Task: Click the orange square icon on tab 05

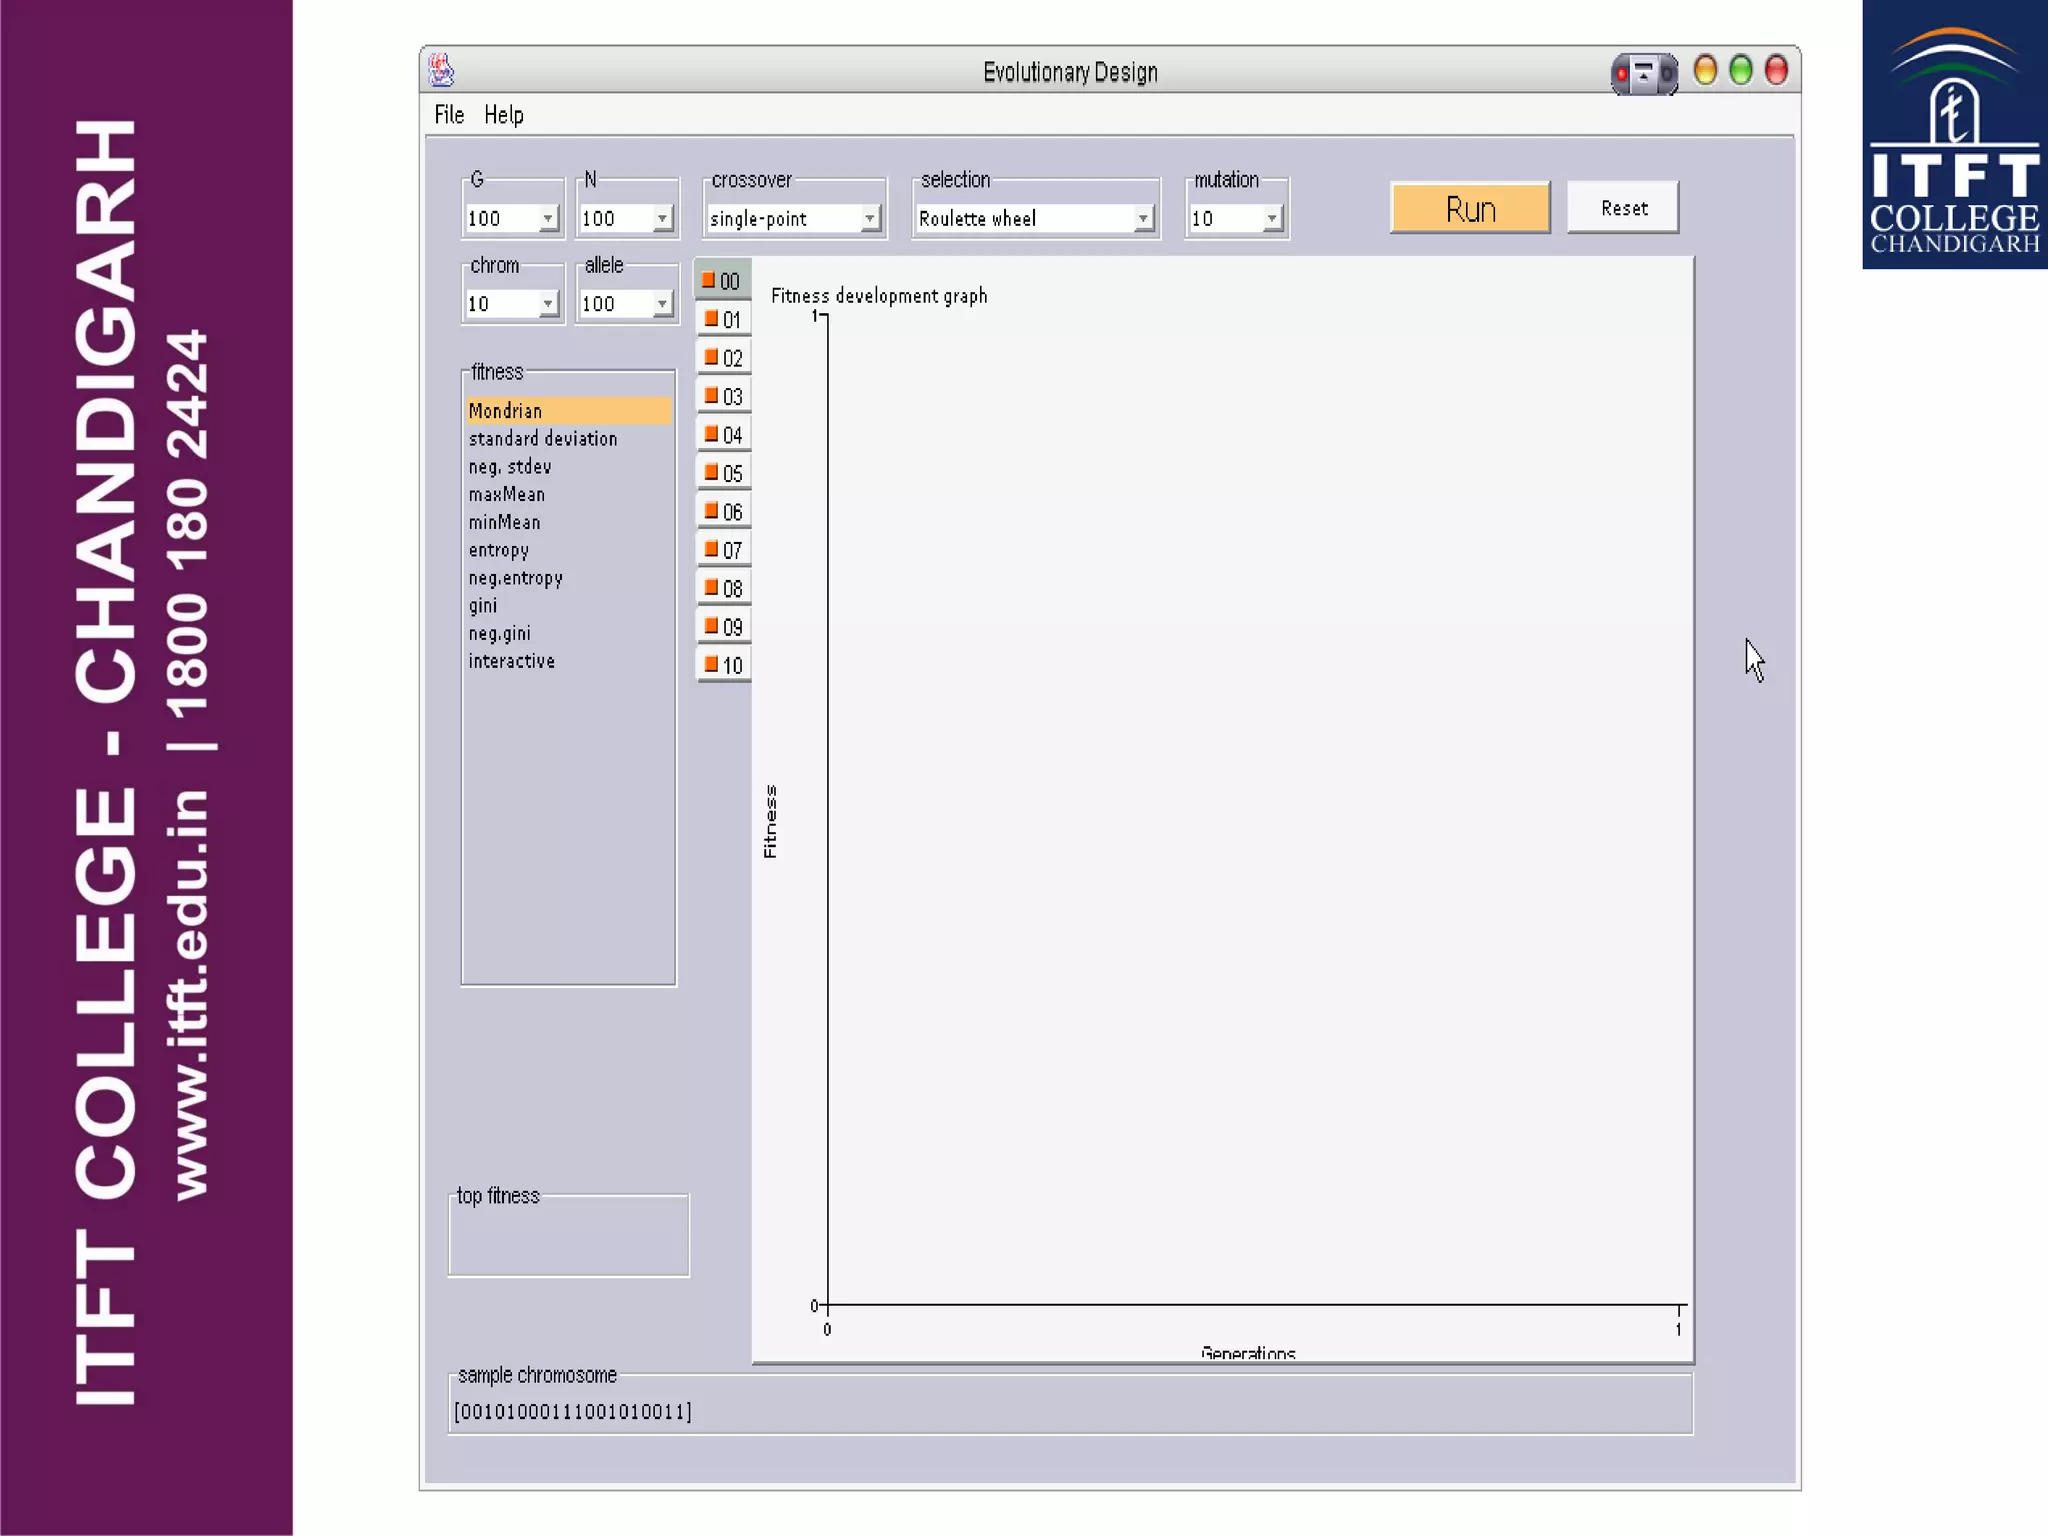Action: pos(711,472)
